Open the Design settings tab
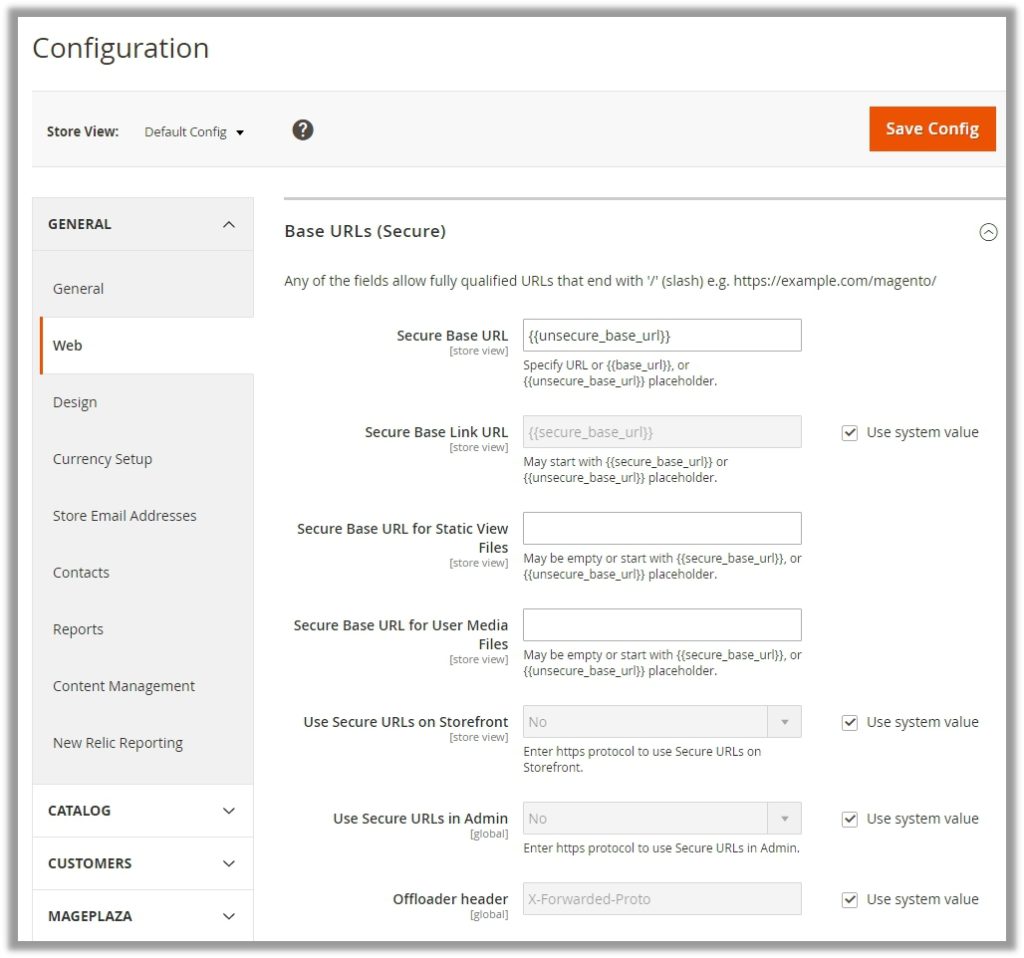Image resolution: width=1024 pixels, height=958 pixels. pyautogui.click(x=75, y=403)
